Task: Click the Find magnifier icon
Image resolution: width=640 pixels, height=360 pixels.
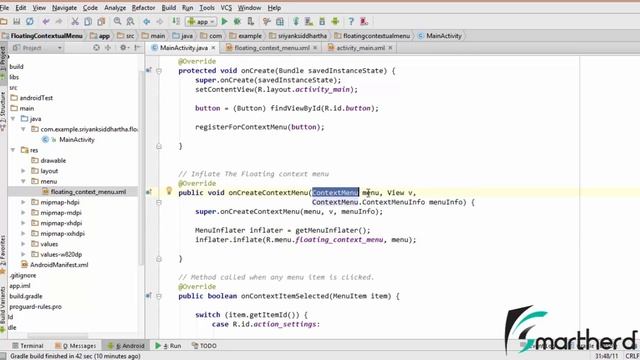Action: point(118,22)
